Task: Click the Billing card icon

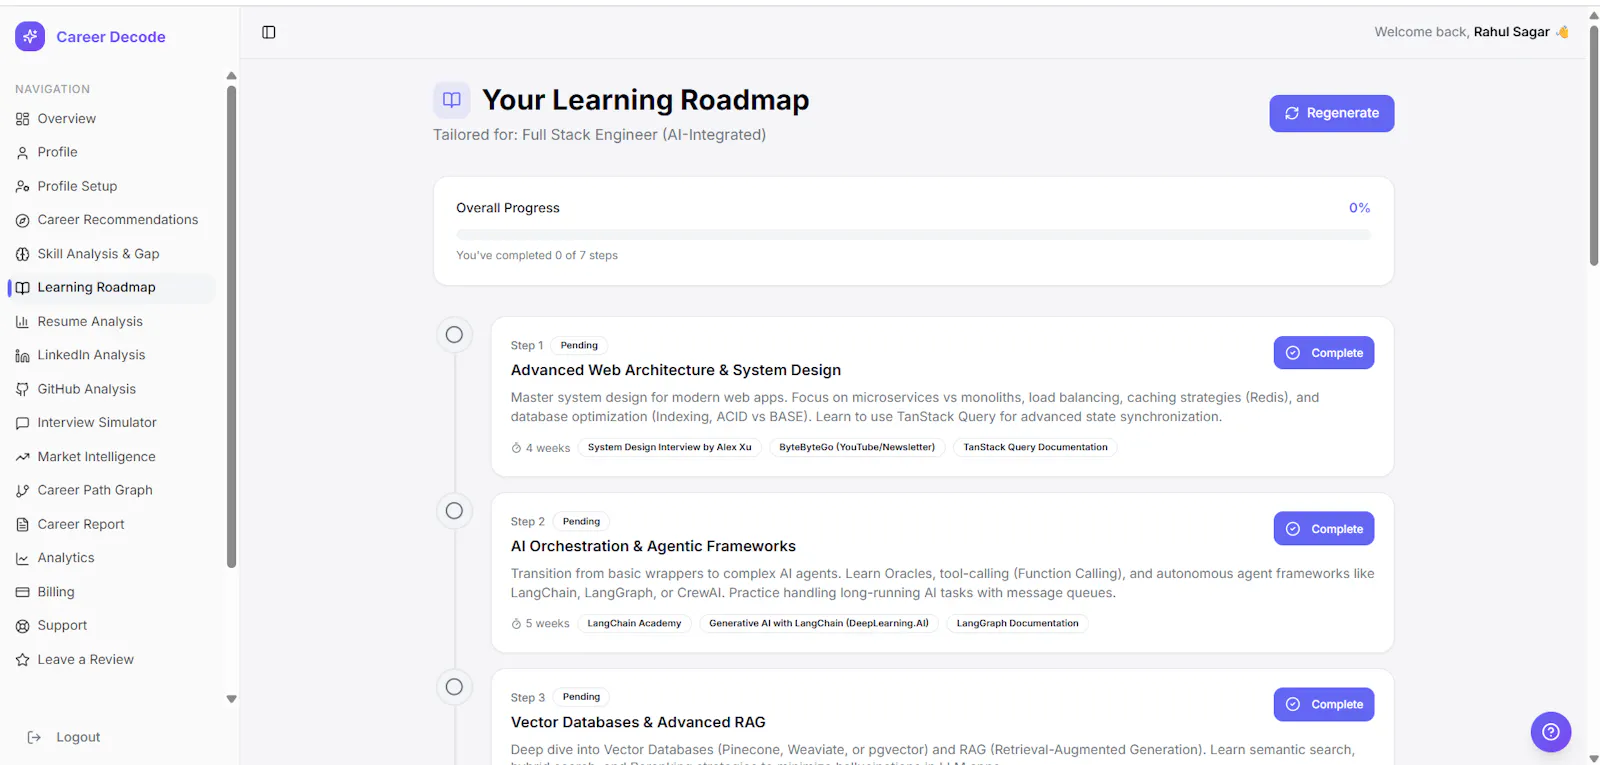Action: tap(22, 592)
